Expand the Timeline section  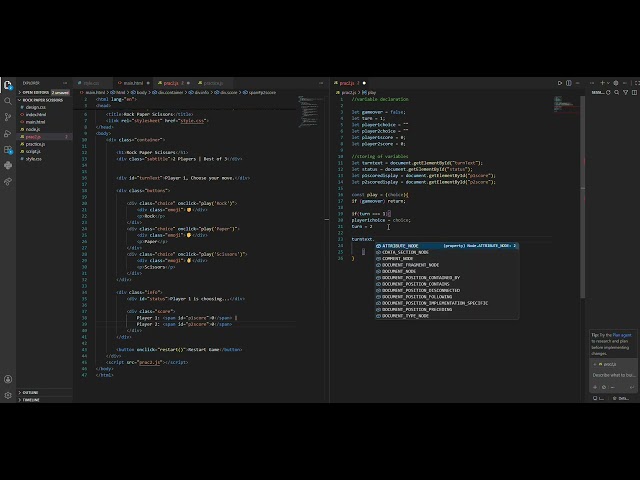point(44,400)
